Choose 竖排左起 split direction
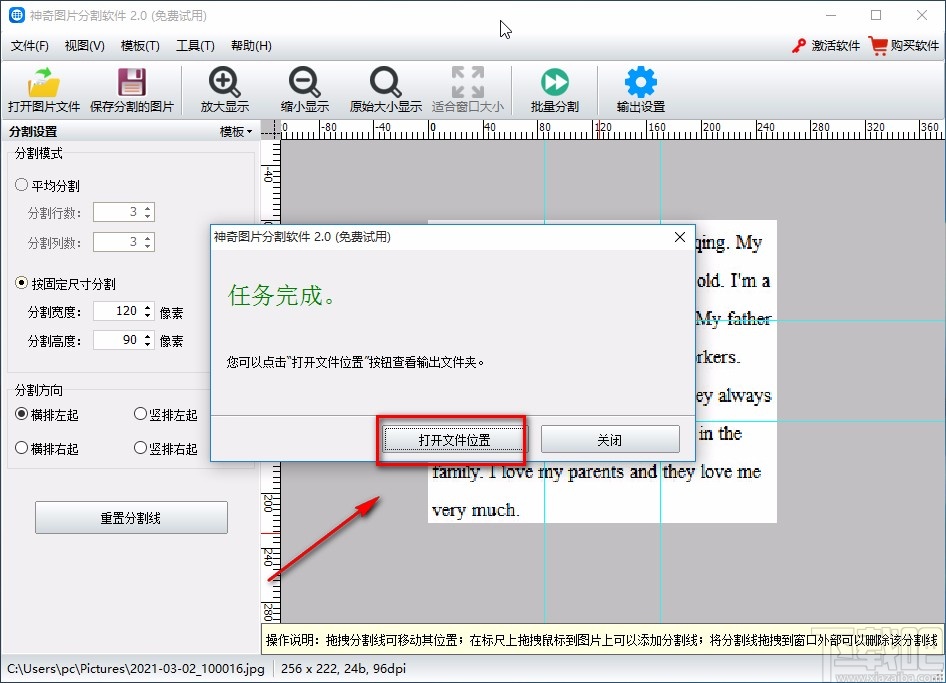 coord(140,414)
